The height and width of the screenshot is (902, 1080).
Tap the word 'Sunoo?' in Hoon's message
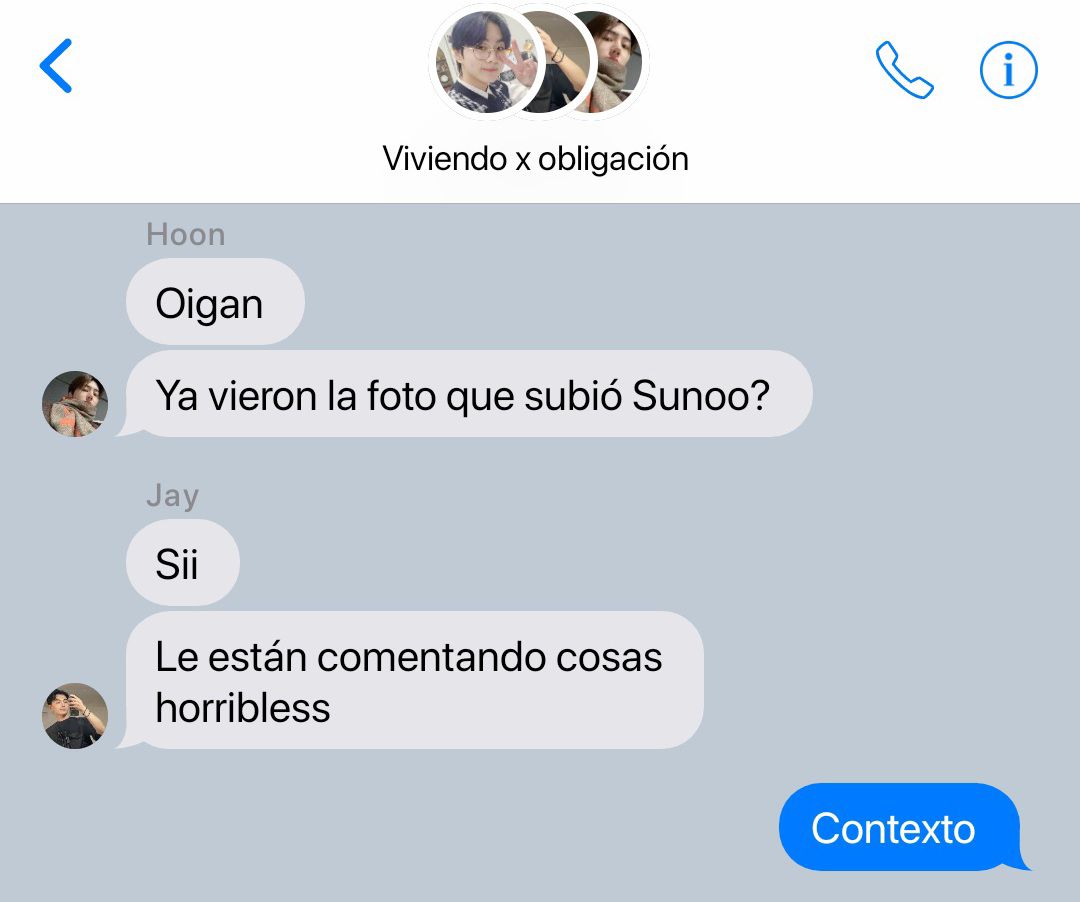pyautogui.click(x=700, y=395)
